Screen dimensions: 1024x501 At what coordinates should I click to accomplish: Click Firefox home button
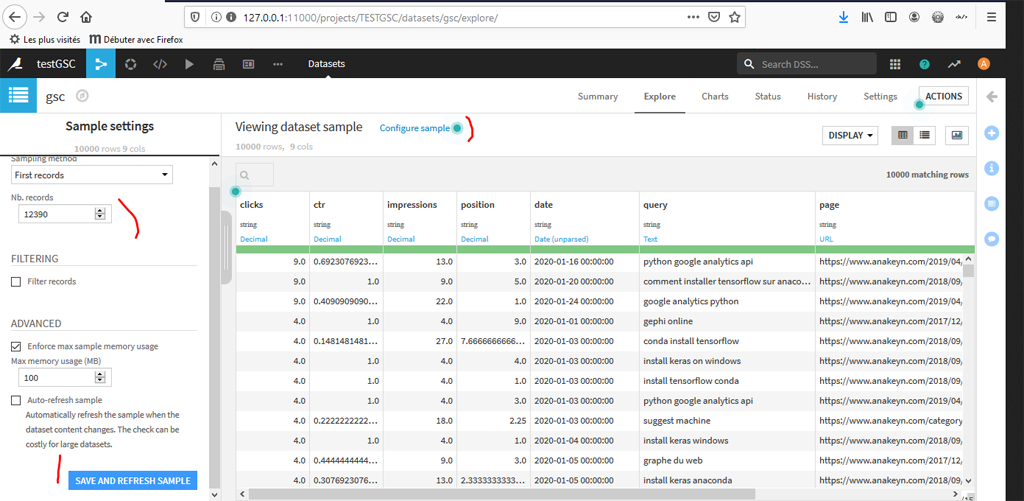pos(86,17)
